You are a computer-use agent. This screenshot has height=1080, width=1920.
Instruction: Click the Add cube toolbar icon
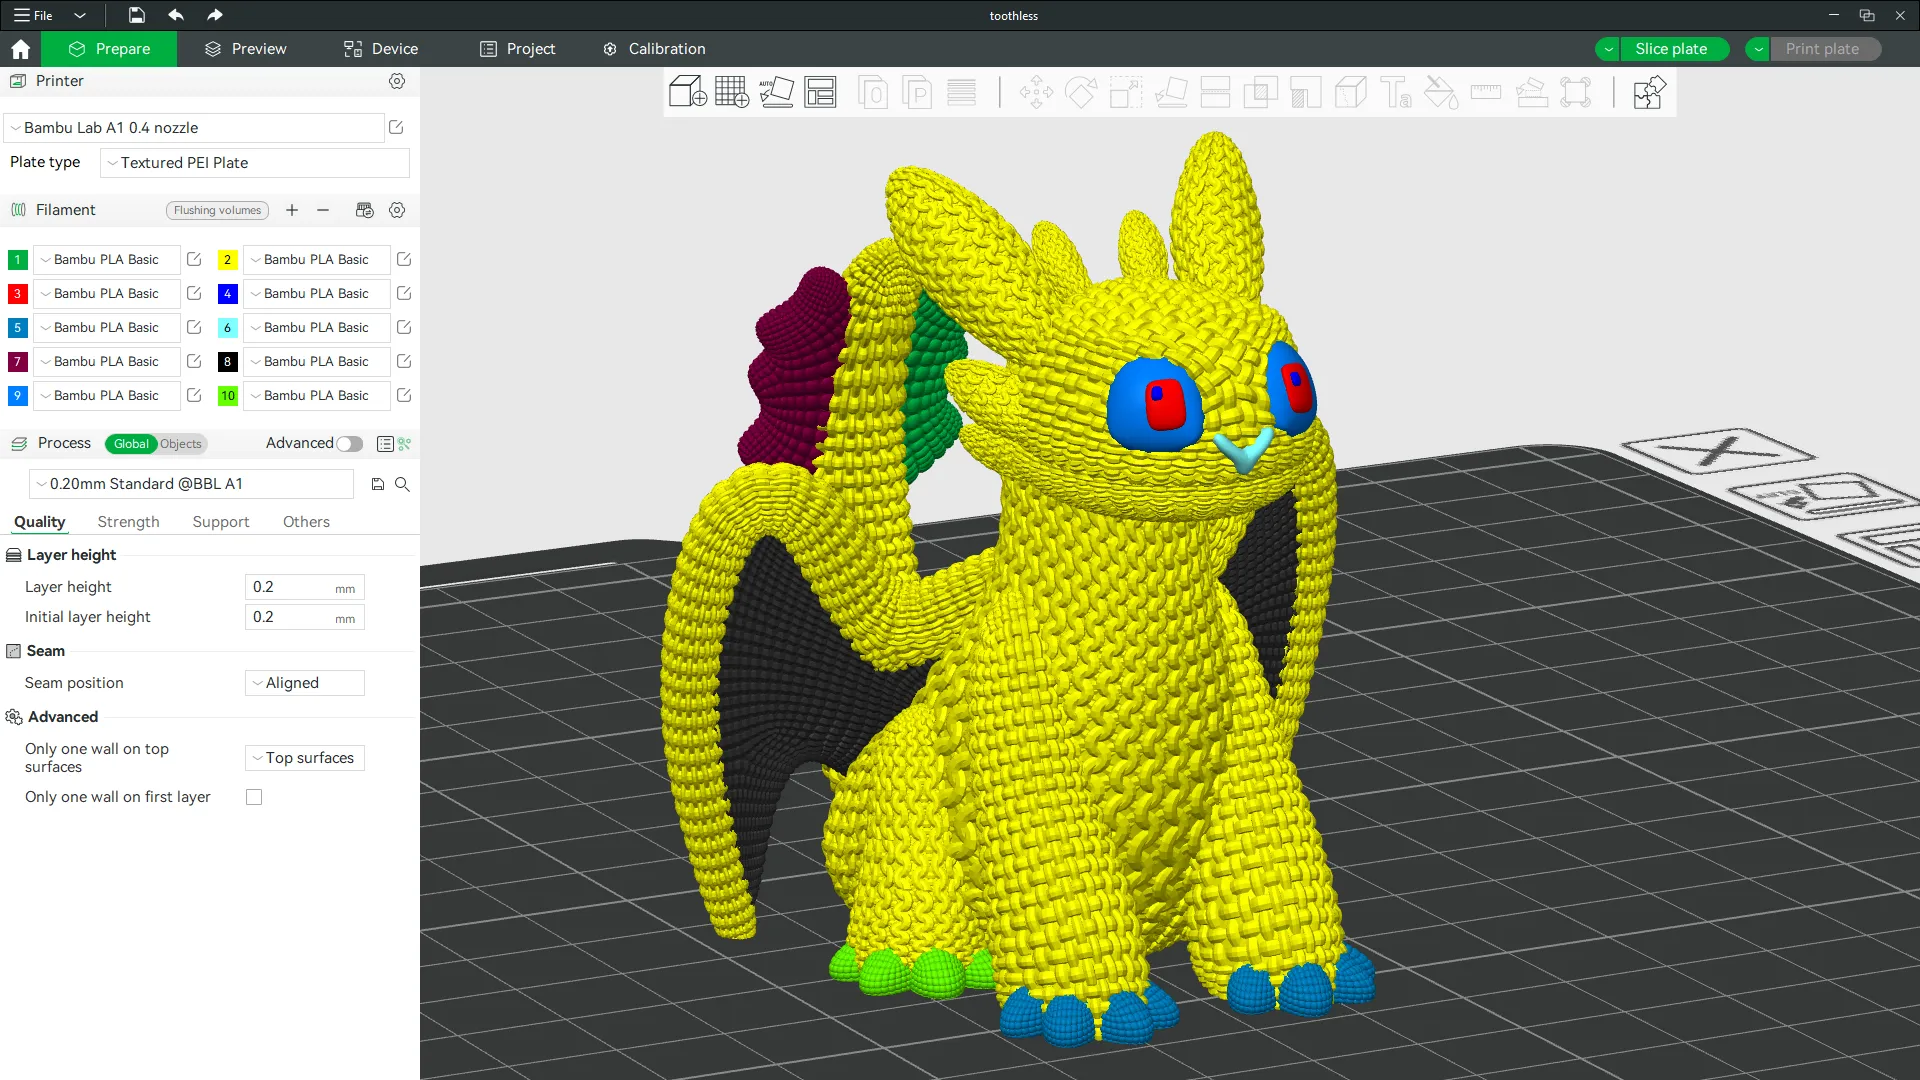(687, 93)
